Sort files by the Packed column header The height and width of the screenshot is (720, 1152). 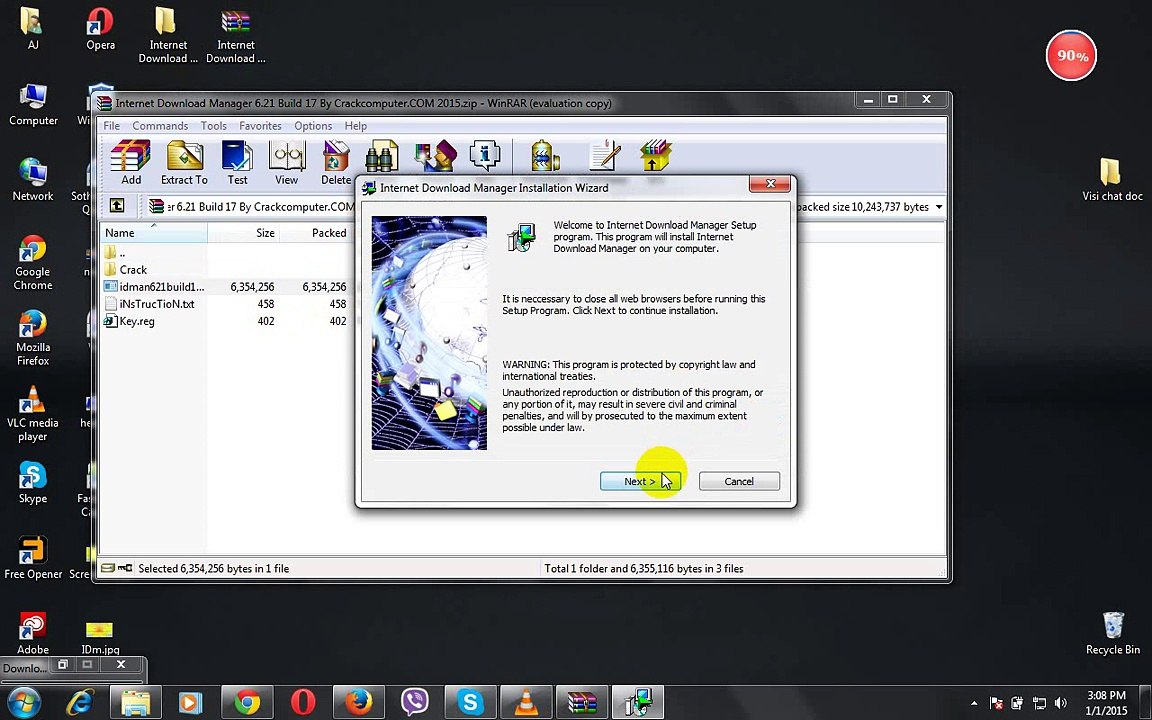pos(317,233)
